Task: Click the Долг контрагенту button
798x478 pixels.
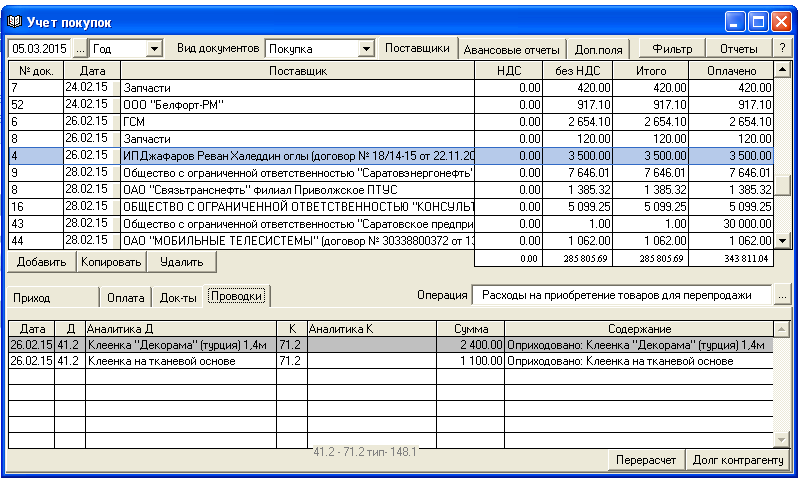Action: click(x=739, y=460)
